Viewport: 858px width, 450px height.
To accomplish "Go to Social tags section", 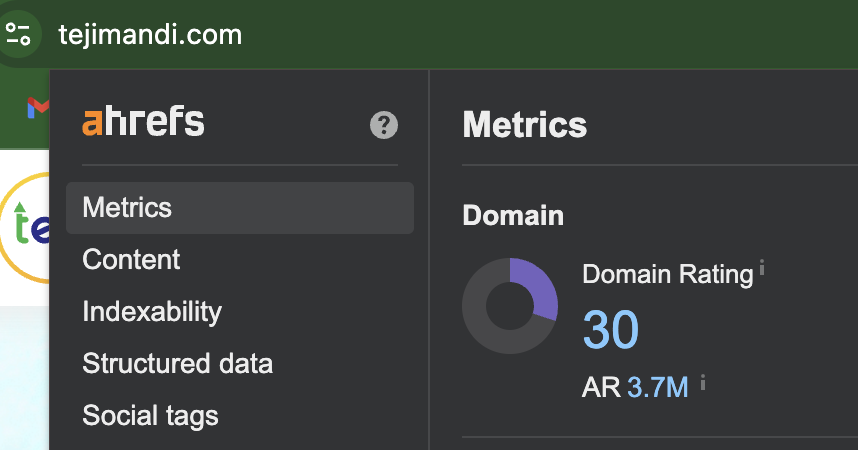I will point(150,416).
